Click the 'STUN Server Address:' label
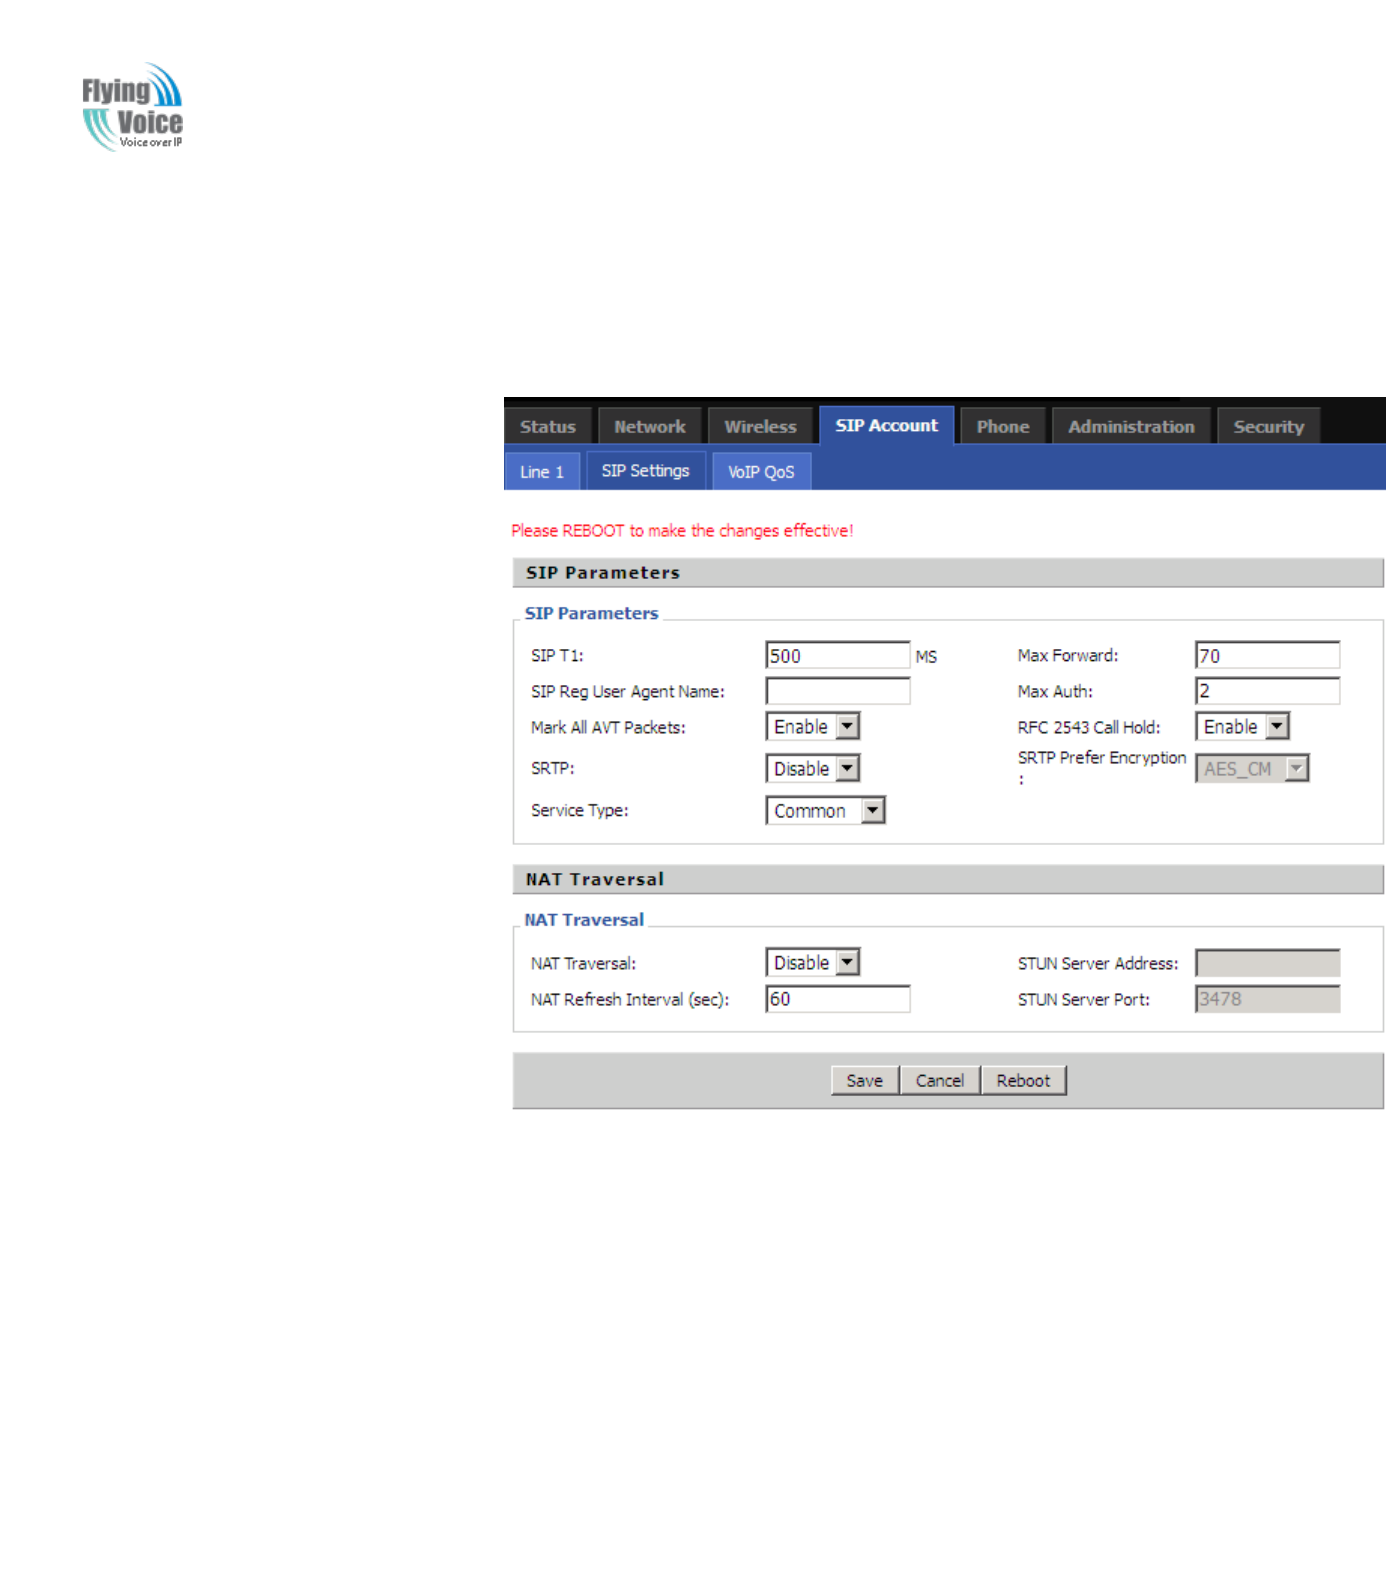The width and height of the screenshot is (1386, 1584). tap(1098, 963)
